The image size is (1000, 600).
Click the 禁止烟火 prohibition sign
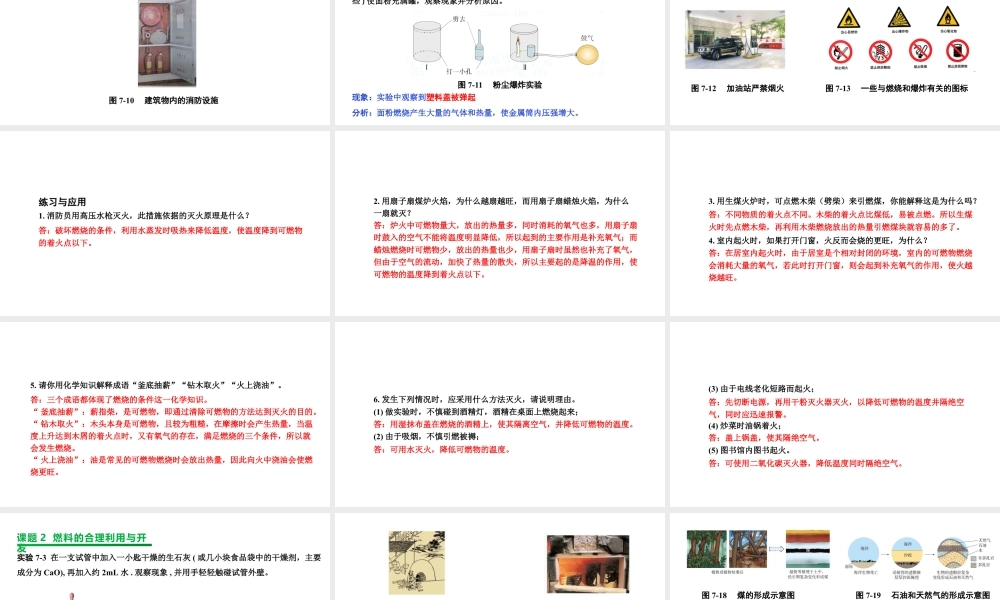pyautogui.click(x=839, y=49)
